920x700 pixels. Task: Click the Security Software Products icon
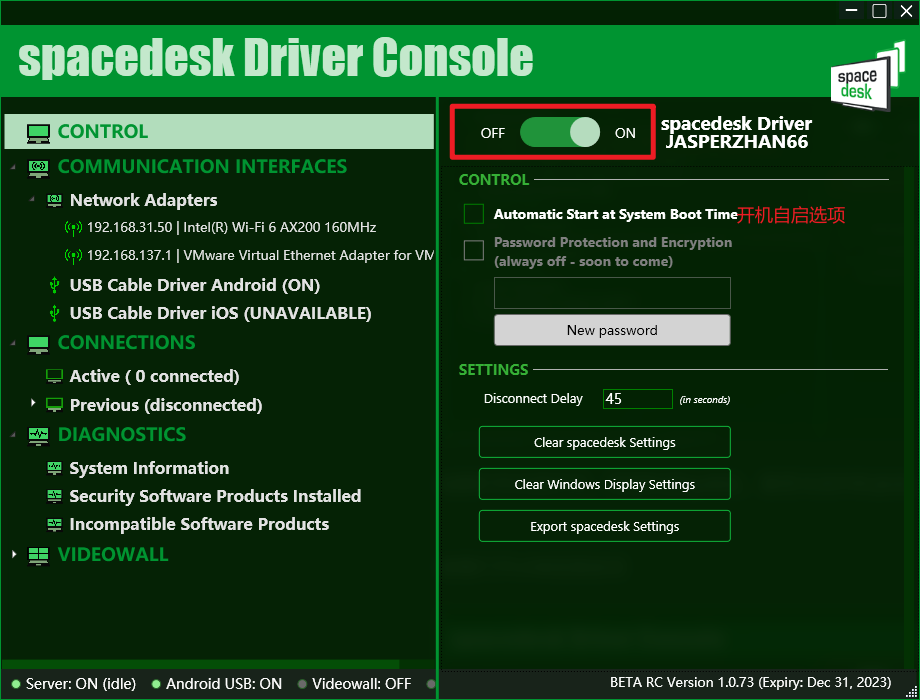(55, 496)
